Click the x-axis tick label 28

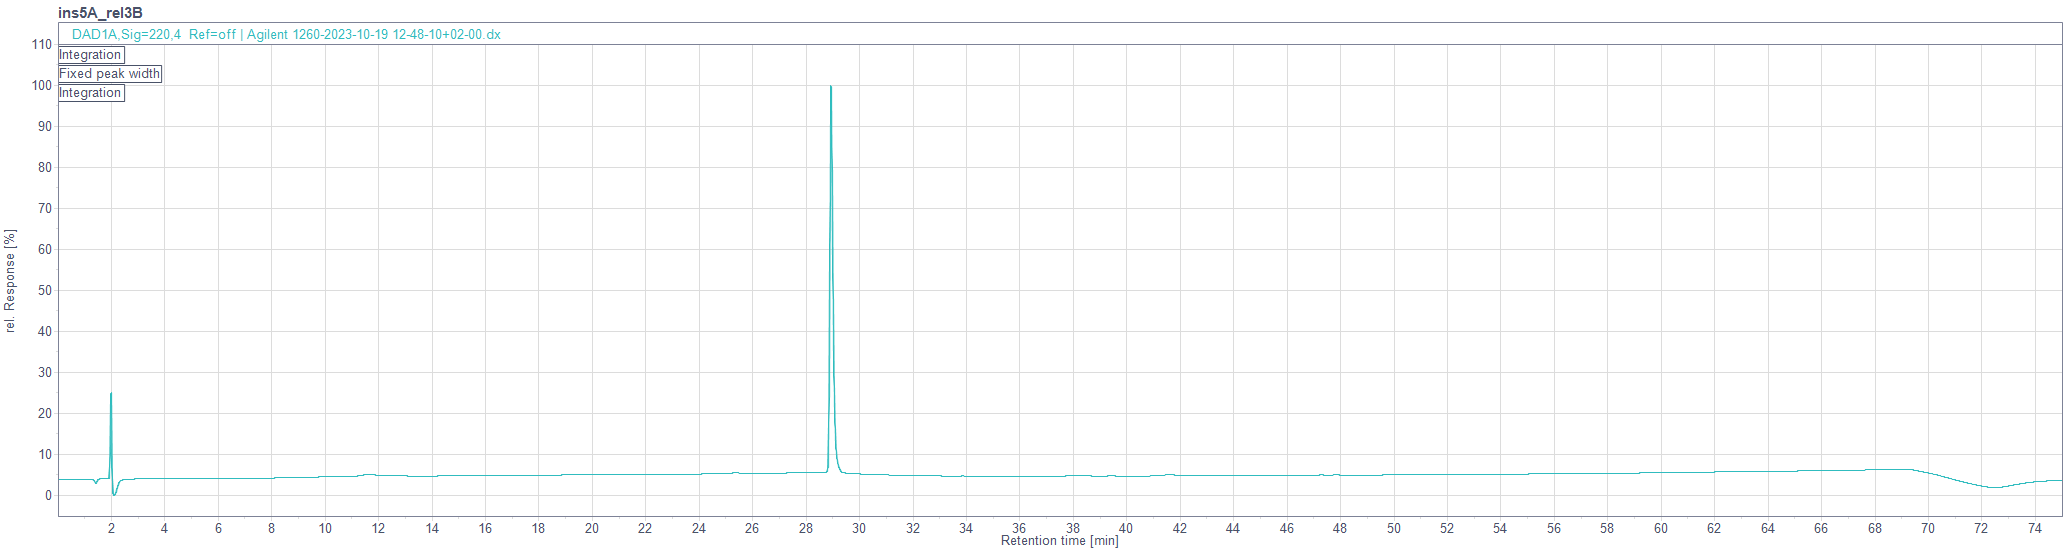[x=806, y=528]
